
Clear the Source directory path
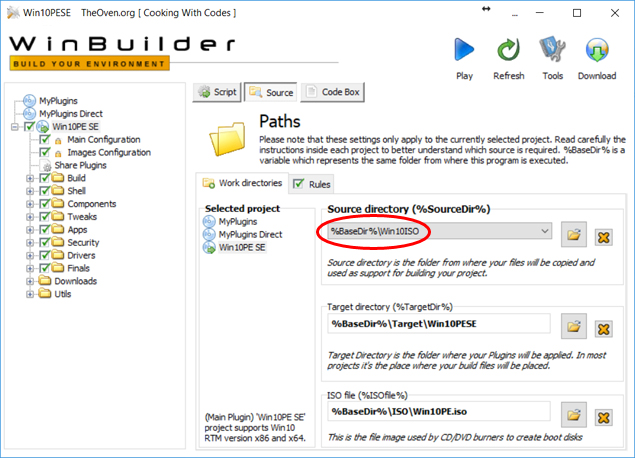tap(603, 237)
